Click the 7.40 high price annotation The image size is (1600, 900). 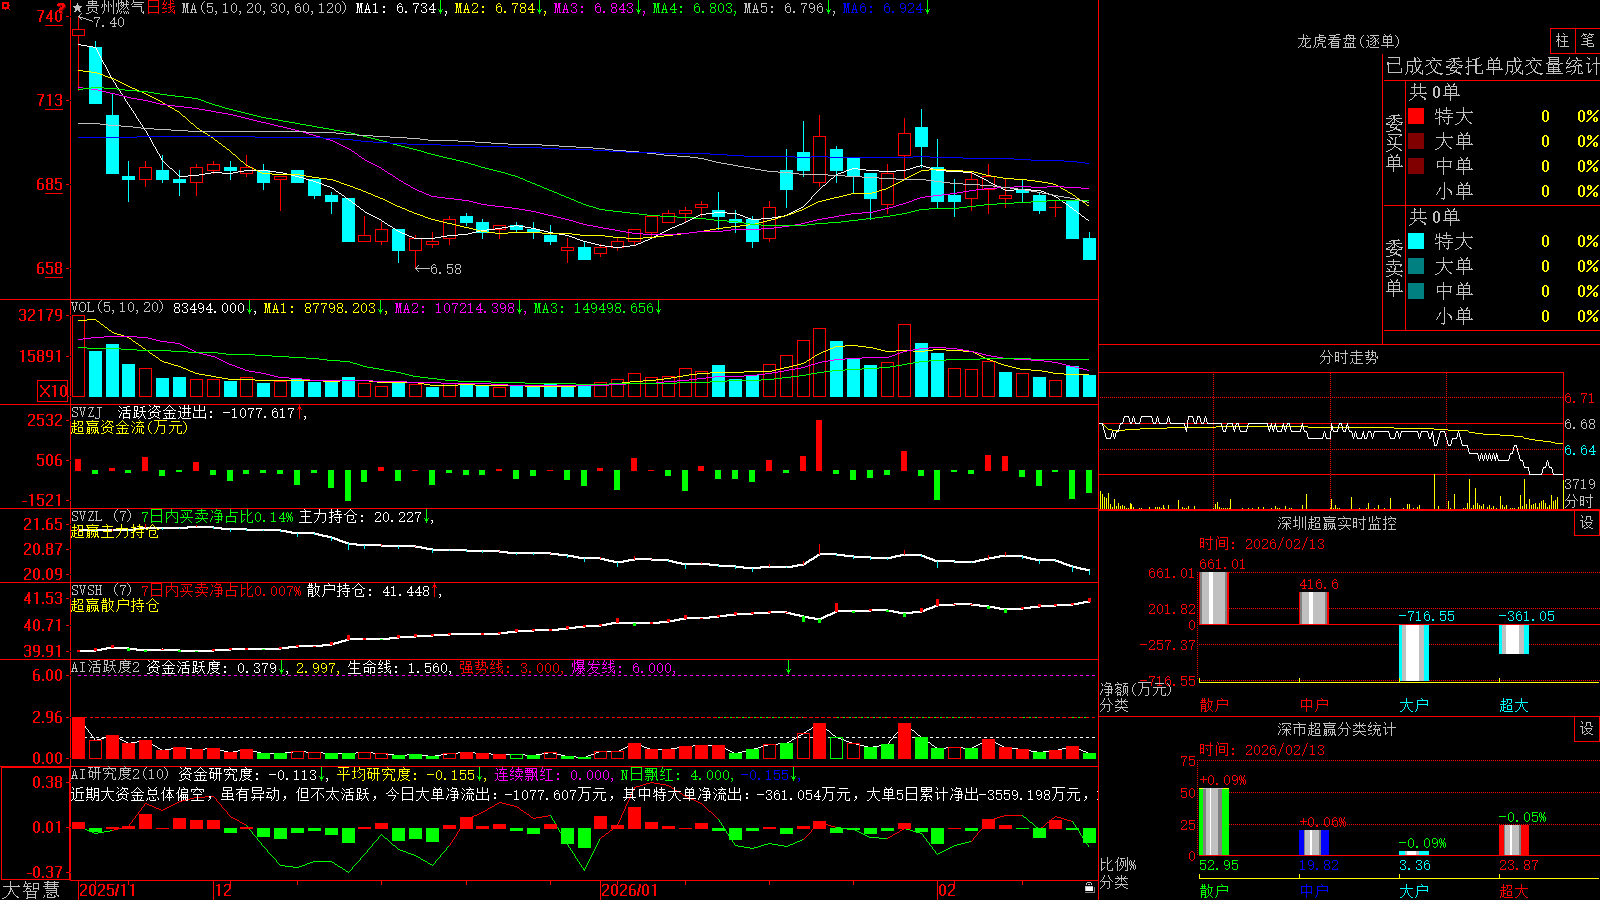(109, 22)
